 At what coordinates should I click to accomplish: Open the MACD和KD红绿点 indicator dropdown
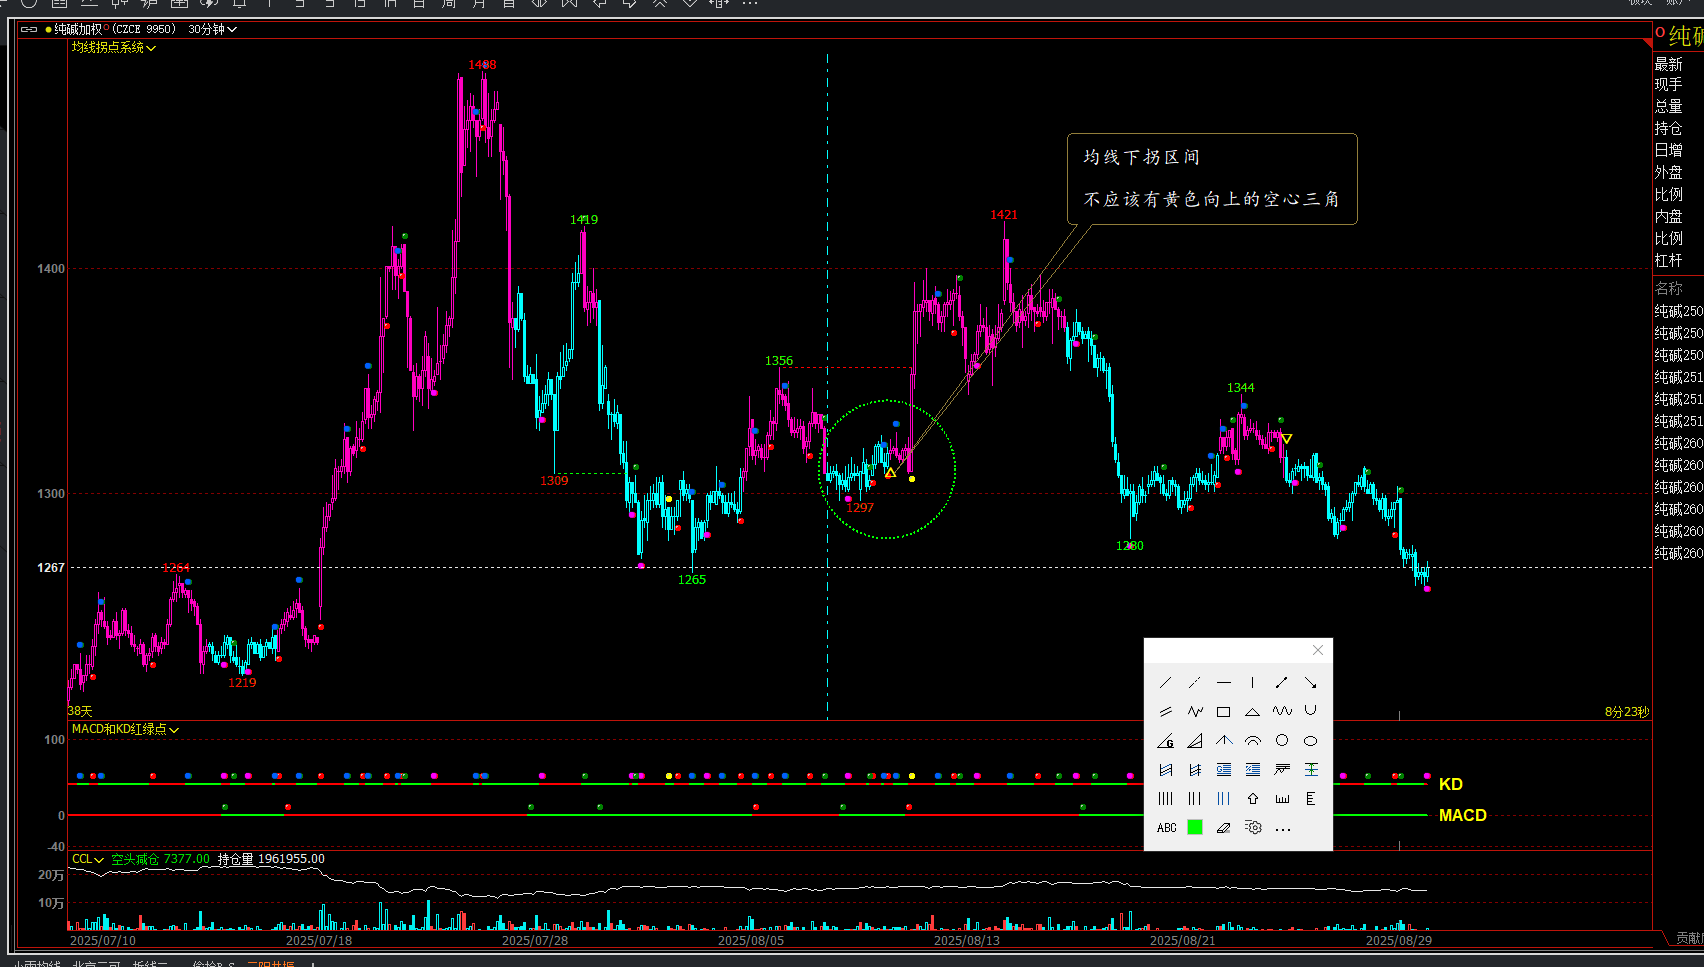[x=125, y=730]
